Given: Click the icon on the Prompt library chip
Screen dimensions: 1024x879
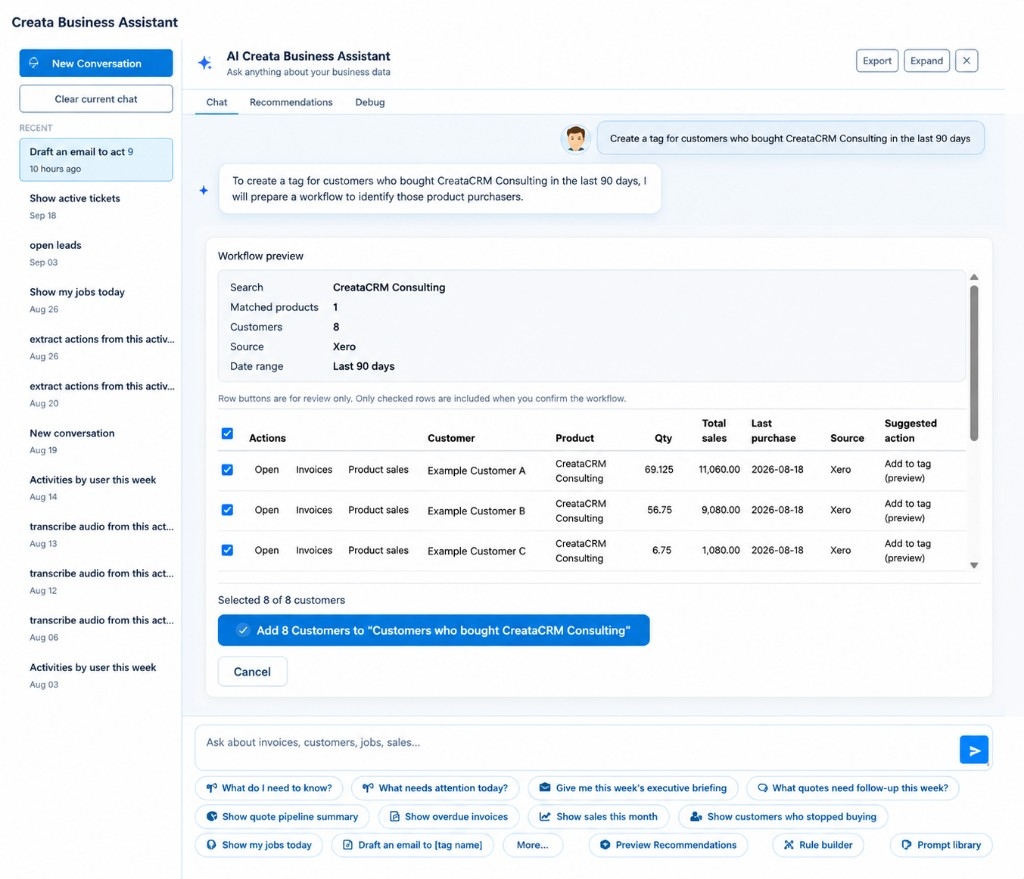Looking at the screenshot, I should 906,844.
